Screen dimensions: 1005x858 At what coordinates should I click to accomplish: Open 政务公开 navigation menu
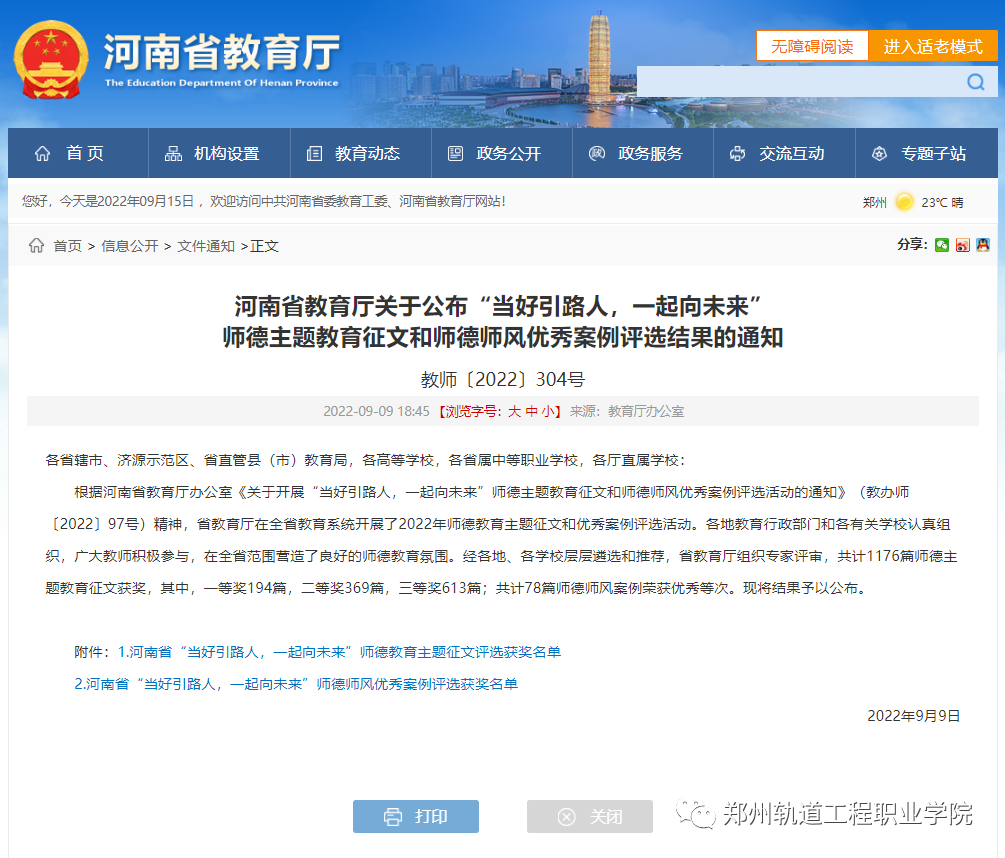click(502, 153)
